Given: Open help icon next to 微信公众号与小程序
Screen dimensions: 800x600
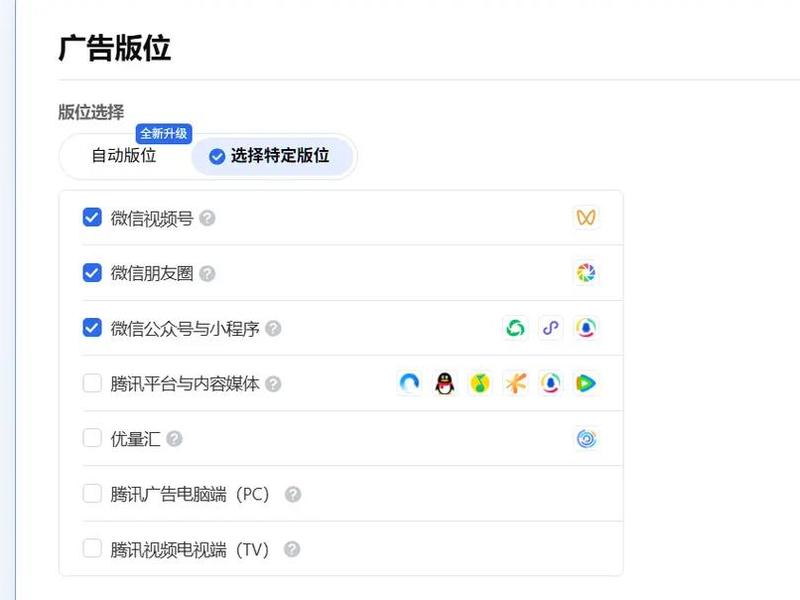Looking at the screenshot, I should [273, 329].
